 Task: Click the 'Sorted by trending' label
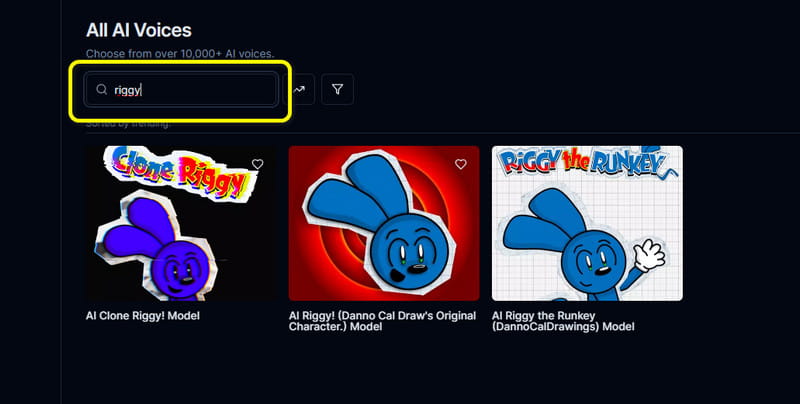[x=128, y=125]
